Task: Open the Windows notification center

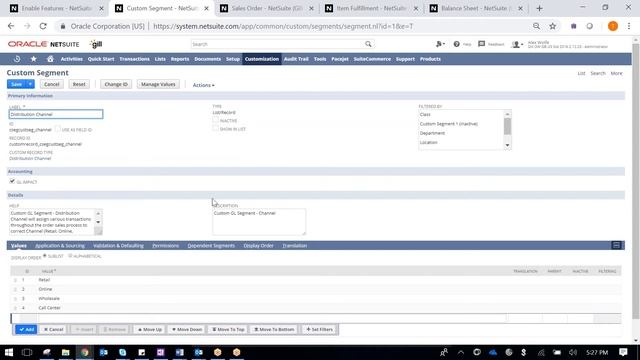Action: (x=623, y=352)
